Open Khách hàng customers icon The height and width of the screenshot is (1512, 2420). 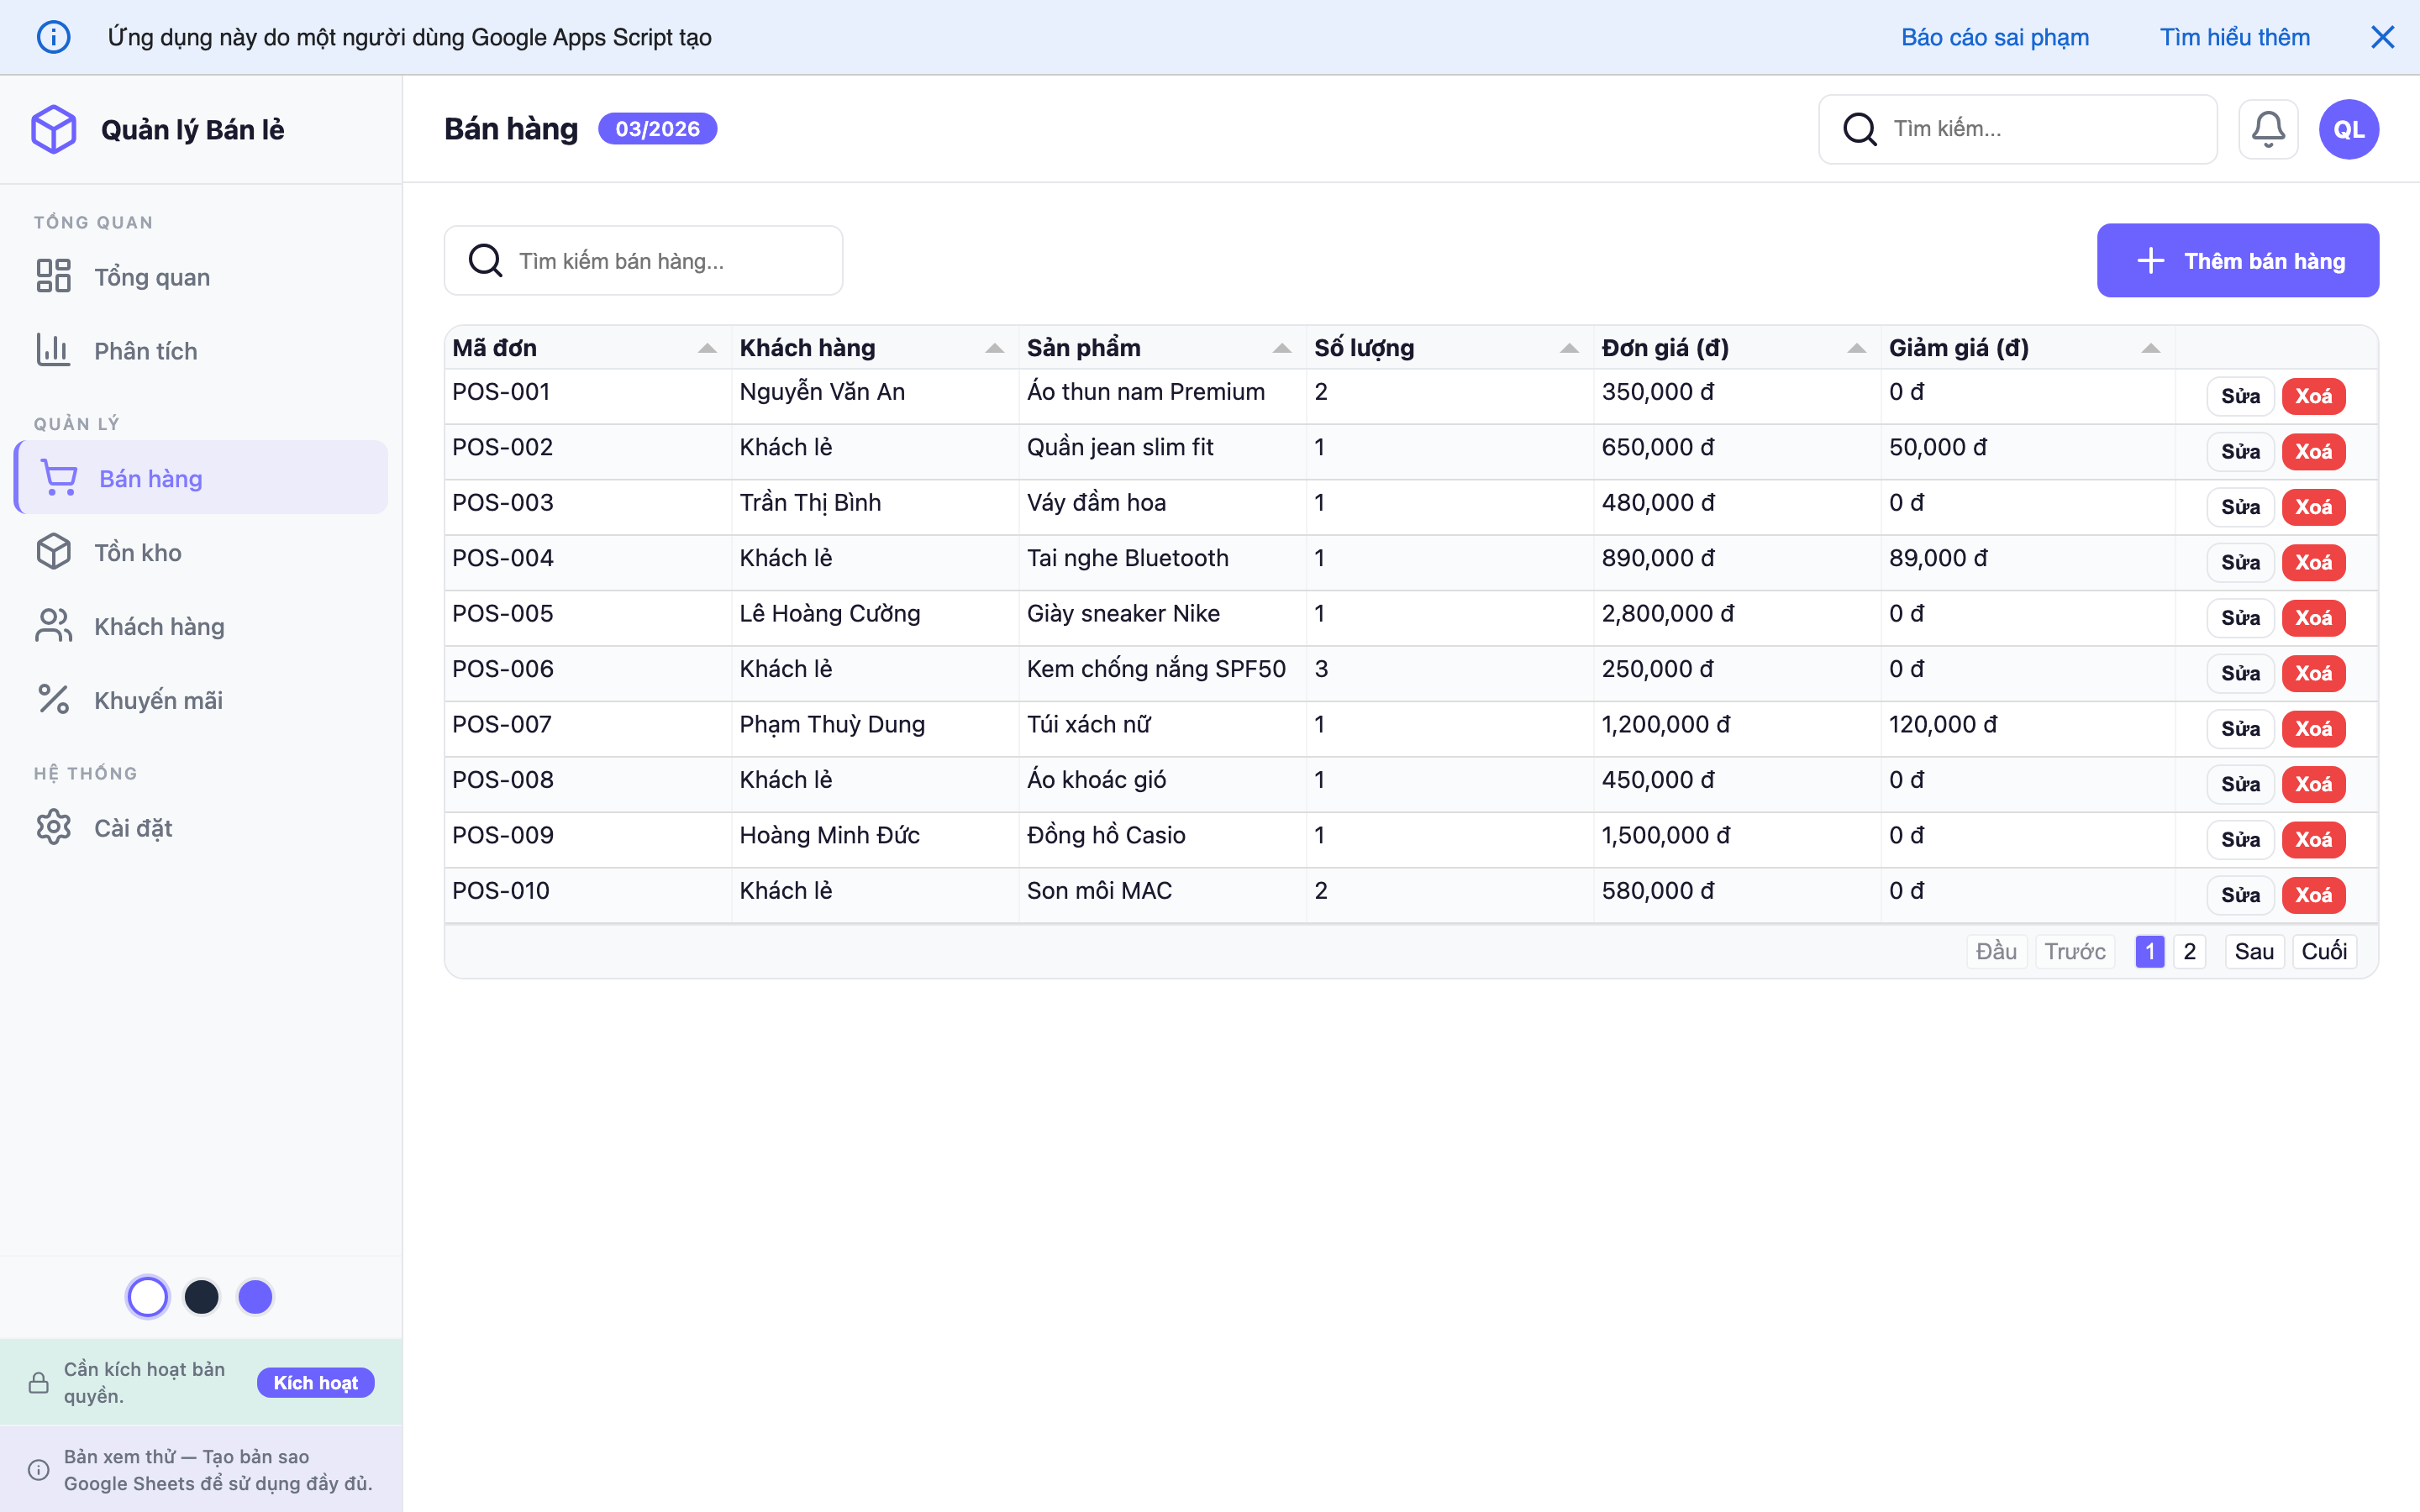tap(54, 625)
